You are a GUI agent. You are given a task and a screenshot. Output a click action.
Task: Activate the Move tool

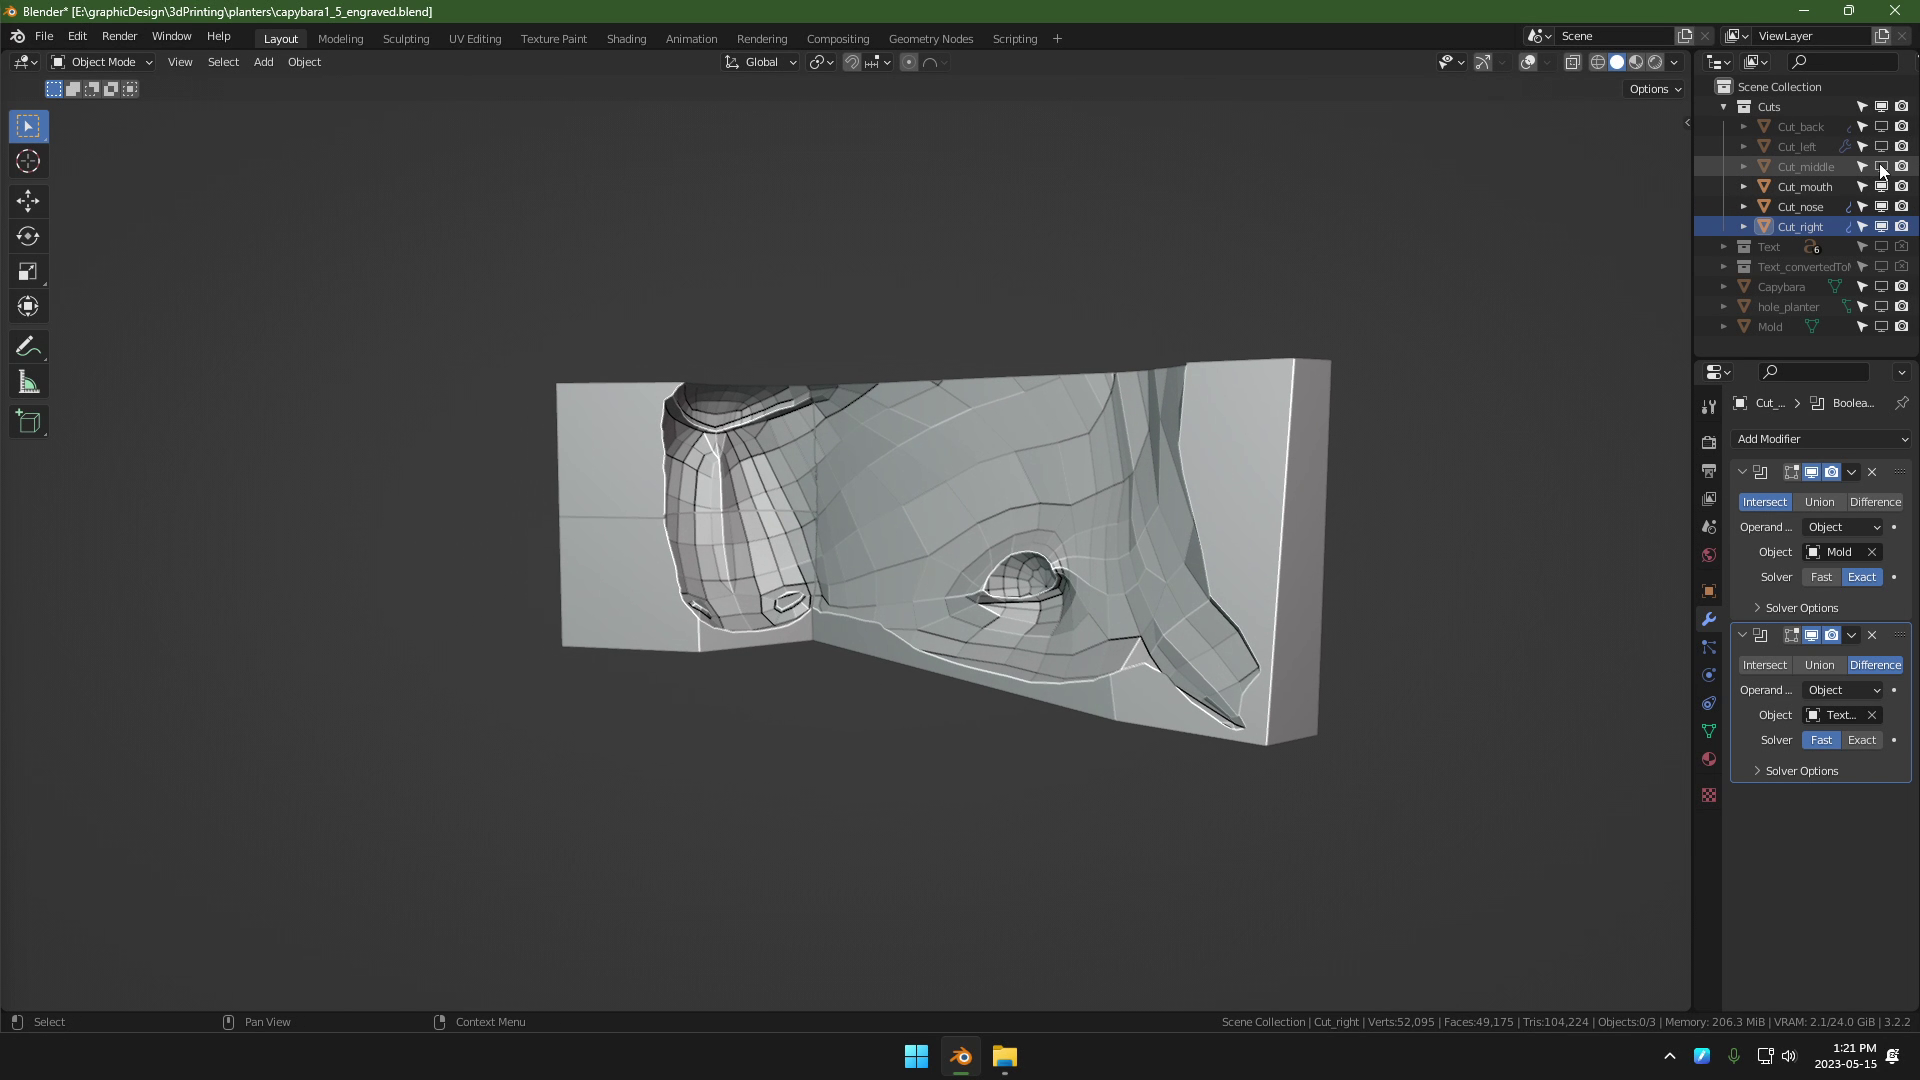point(28,201)
